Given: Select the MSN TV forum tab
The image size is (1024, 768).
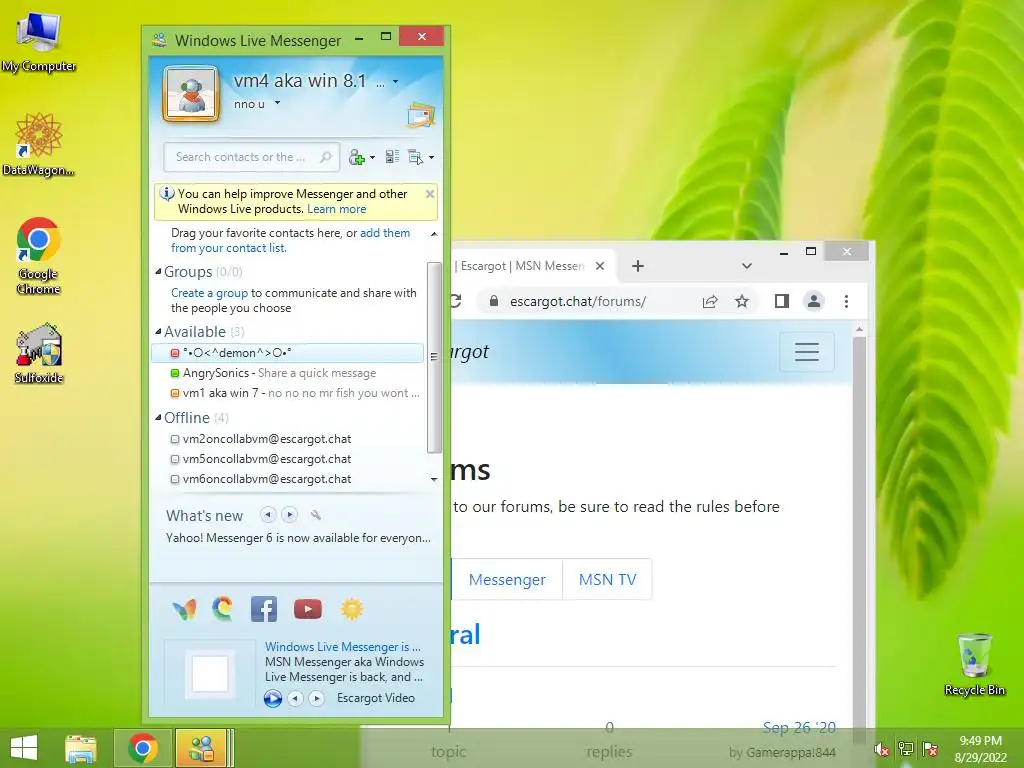Looking at the screenshot, I should (607, 579).
